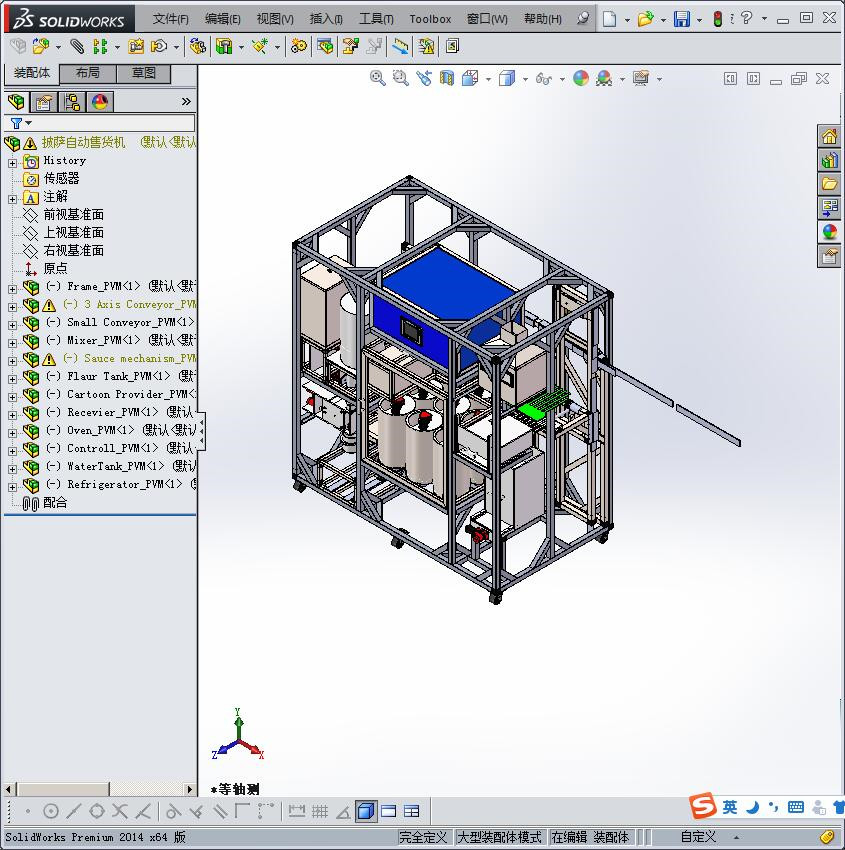Expand the 注解 annotations node
Viewport: 845px width, 850px height.
click(12, 199)
